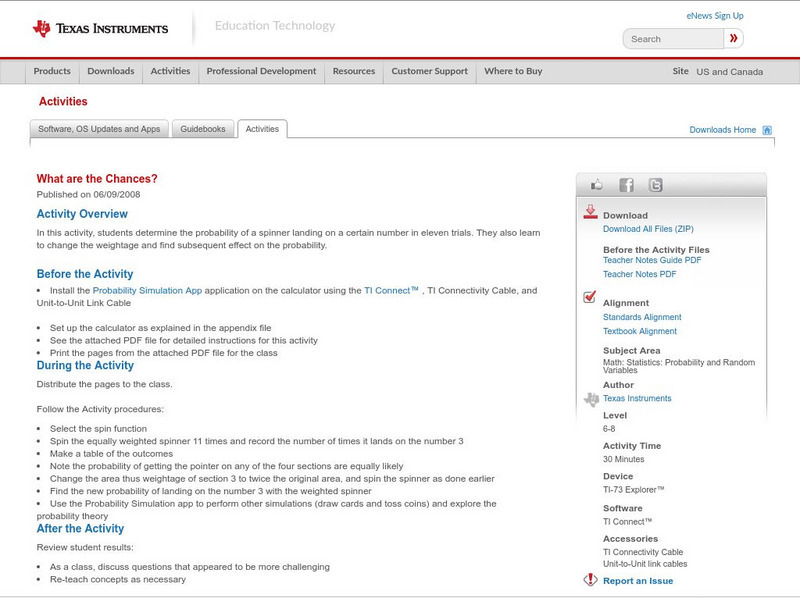Open the Customer Support menu
This screenshot has width=800, height=598.
click(x=430, y=71)
